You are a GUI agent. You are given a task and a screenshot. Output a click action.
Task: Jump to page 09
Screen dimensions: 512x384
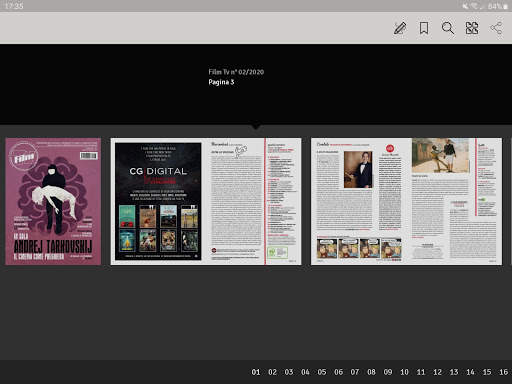point(388,372)
